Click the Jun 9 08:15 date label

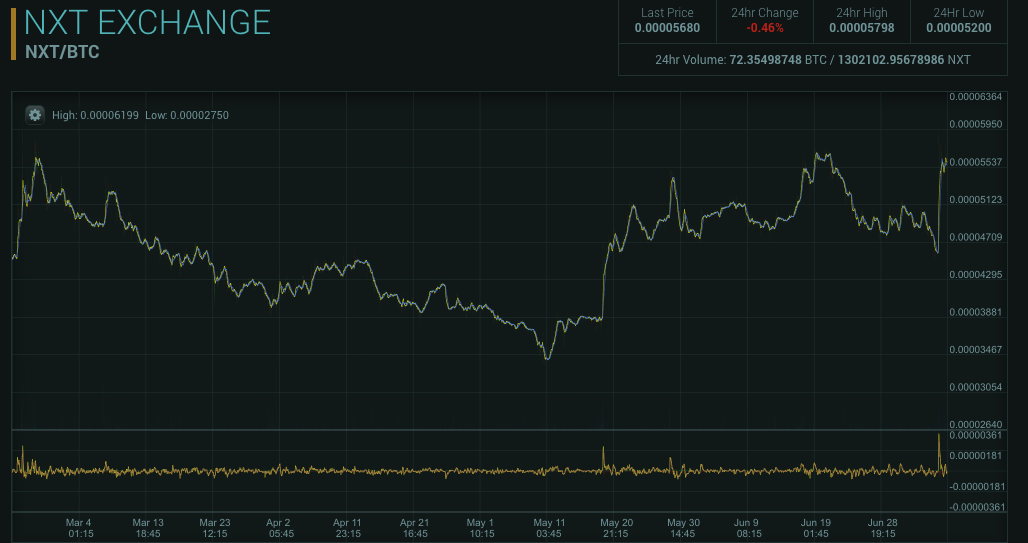pos(747,528)
